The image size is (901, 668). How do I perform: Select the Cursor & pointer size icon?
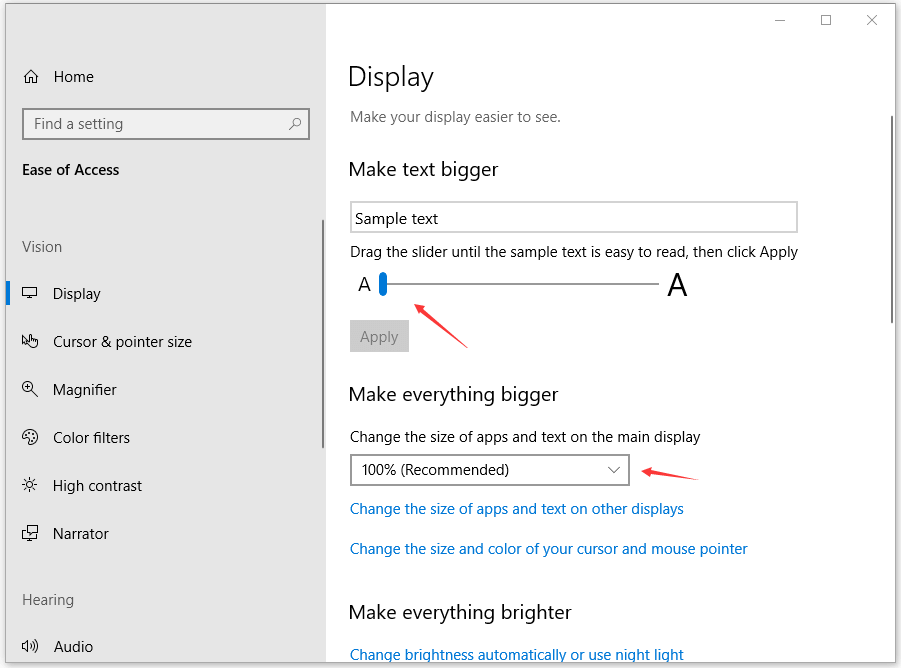(31, 342)
